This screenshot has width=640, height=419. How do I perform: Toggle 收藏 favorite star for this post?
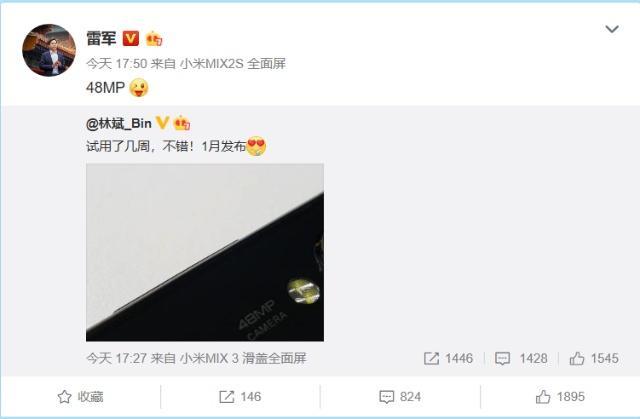pos(80,397)
